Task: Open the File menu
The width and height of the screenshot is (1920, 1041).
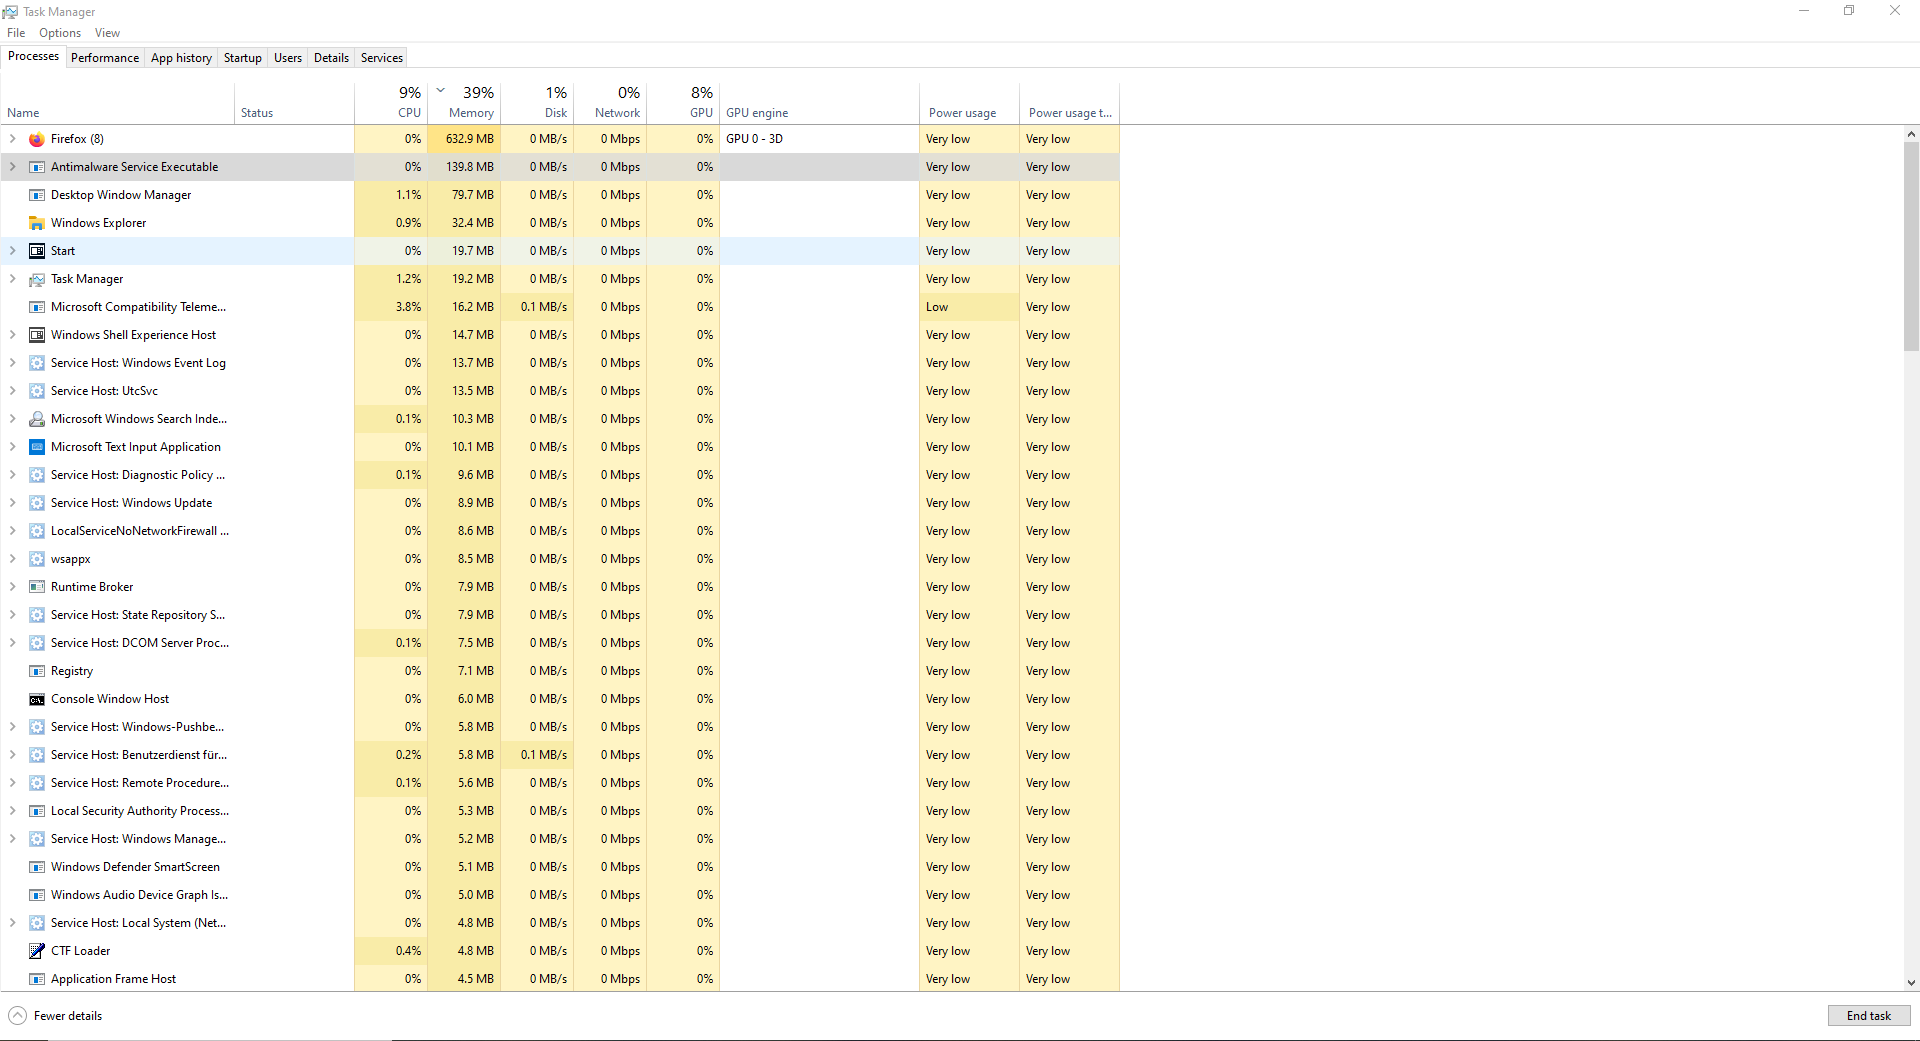Action: (16, 33)
